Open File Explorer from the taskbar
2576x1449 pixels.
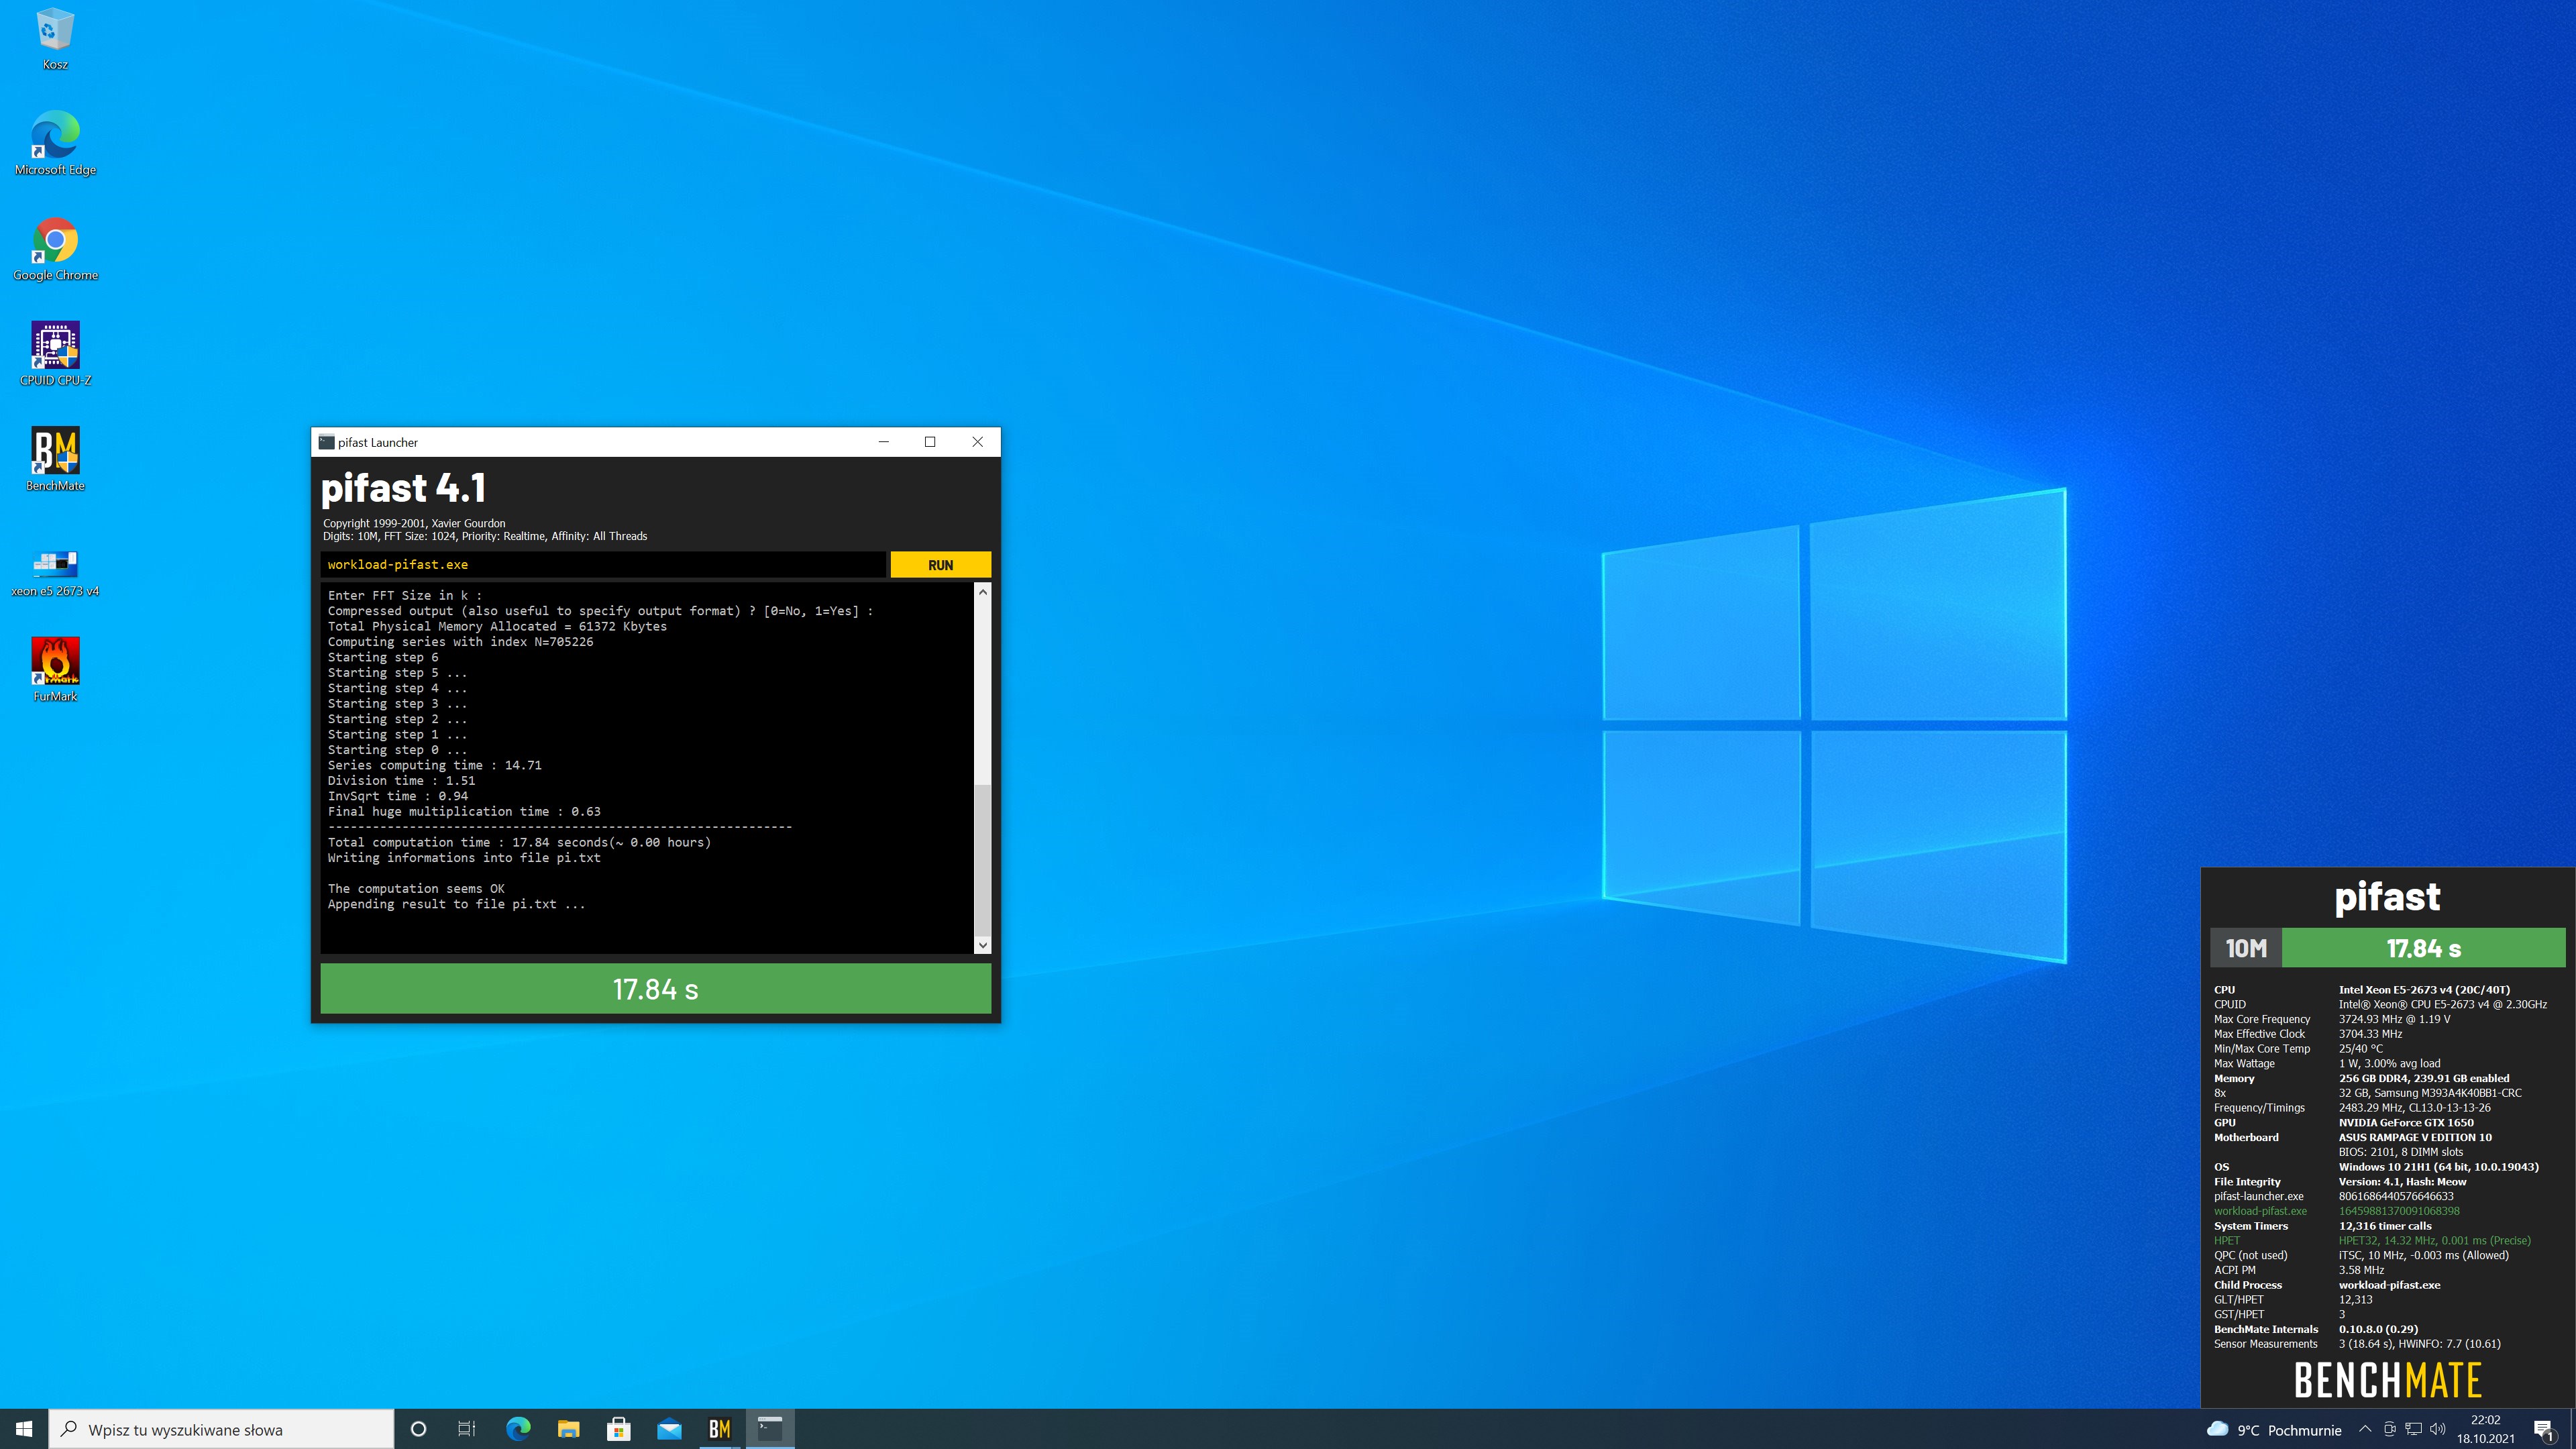[x=568, y=1429]
